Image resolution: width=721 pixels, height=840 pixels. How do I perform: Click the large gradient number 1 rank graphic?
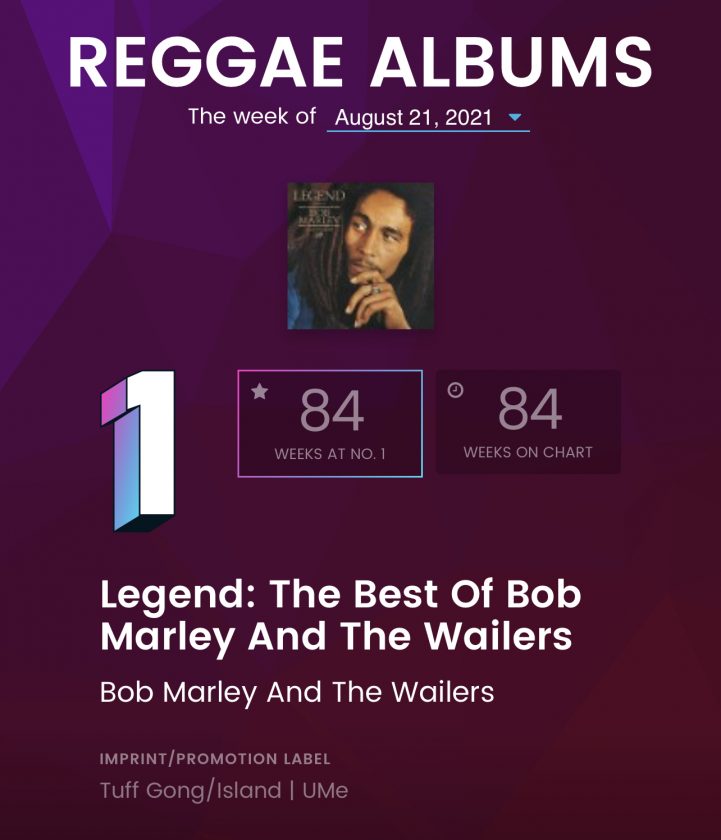click(138, 451)
